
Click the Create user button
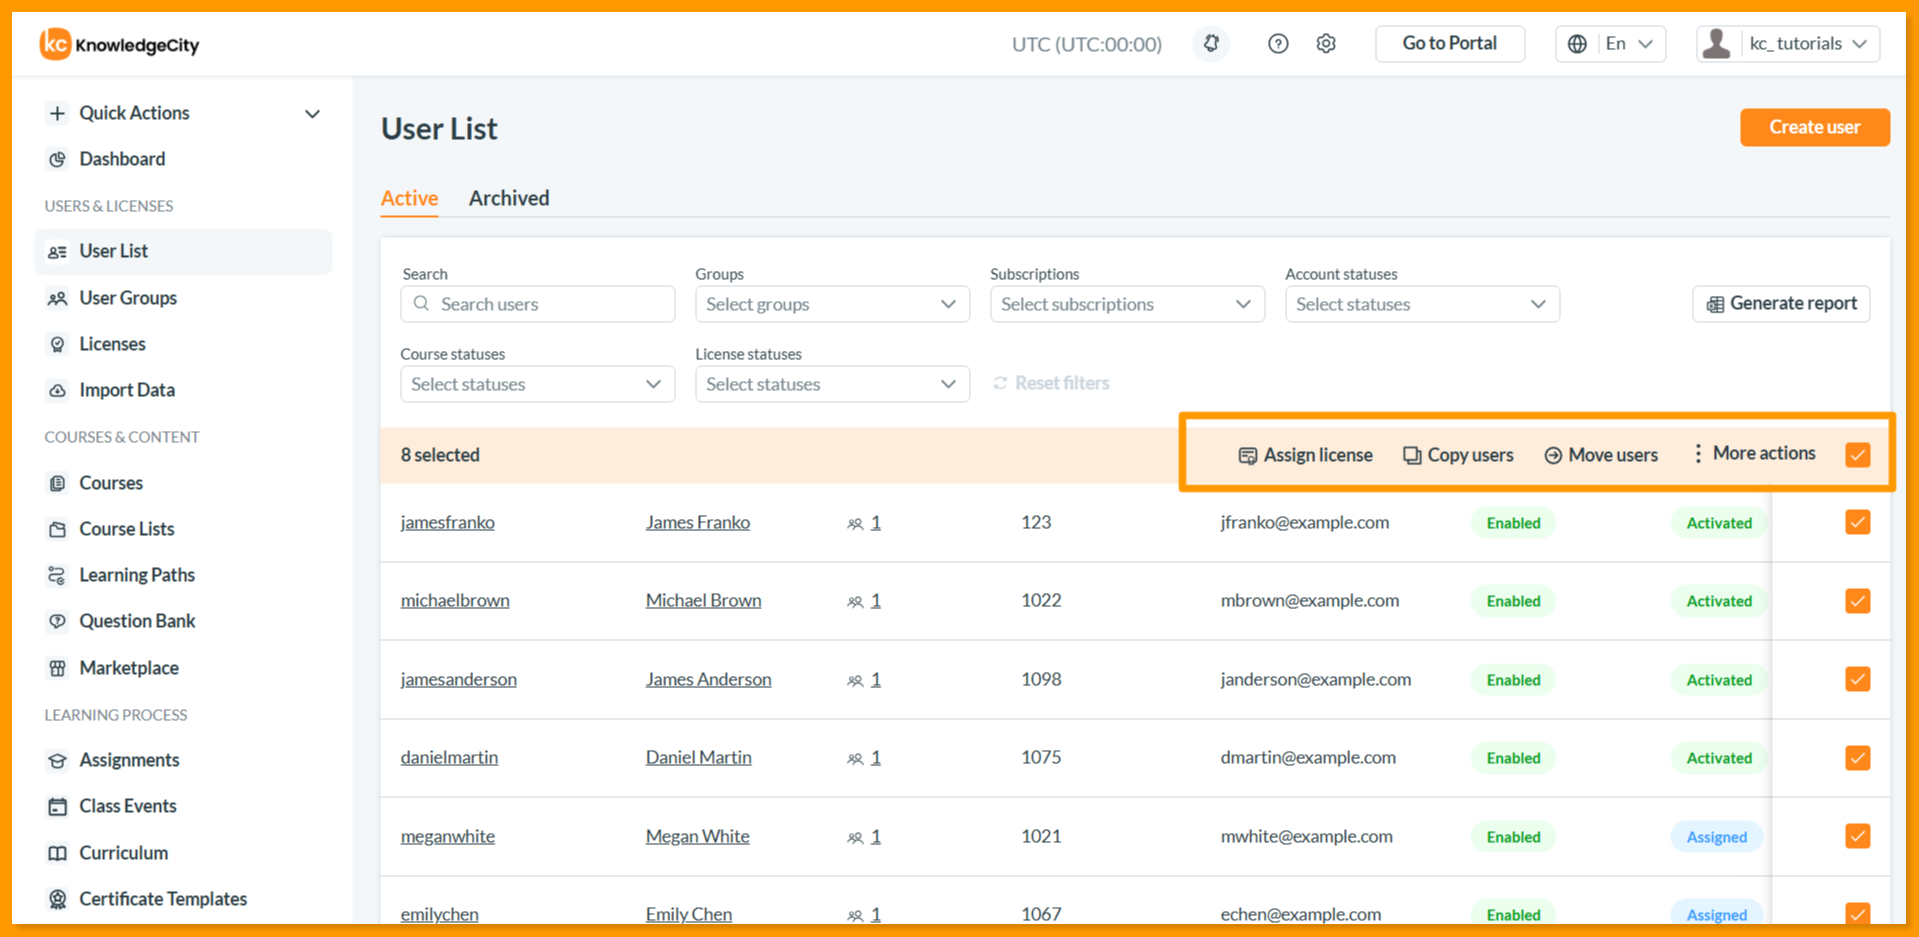[x=1815, y=127]
